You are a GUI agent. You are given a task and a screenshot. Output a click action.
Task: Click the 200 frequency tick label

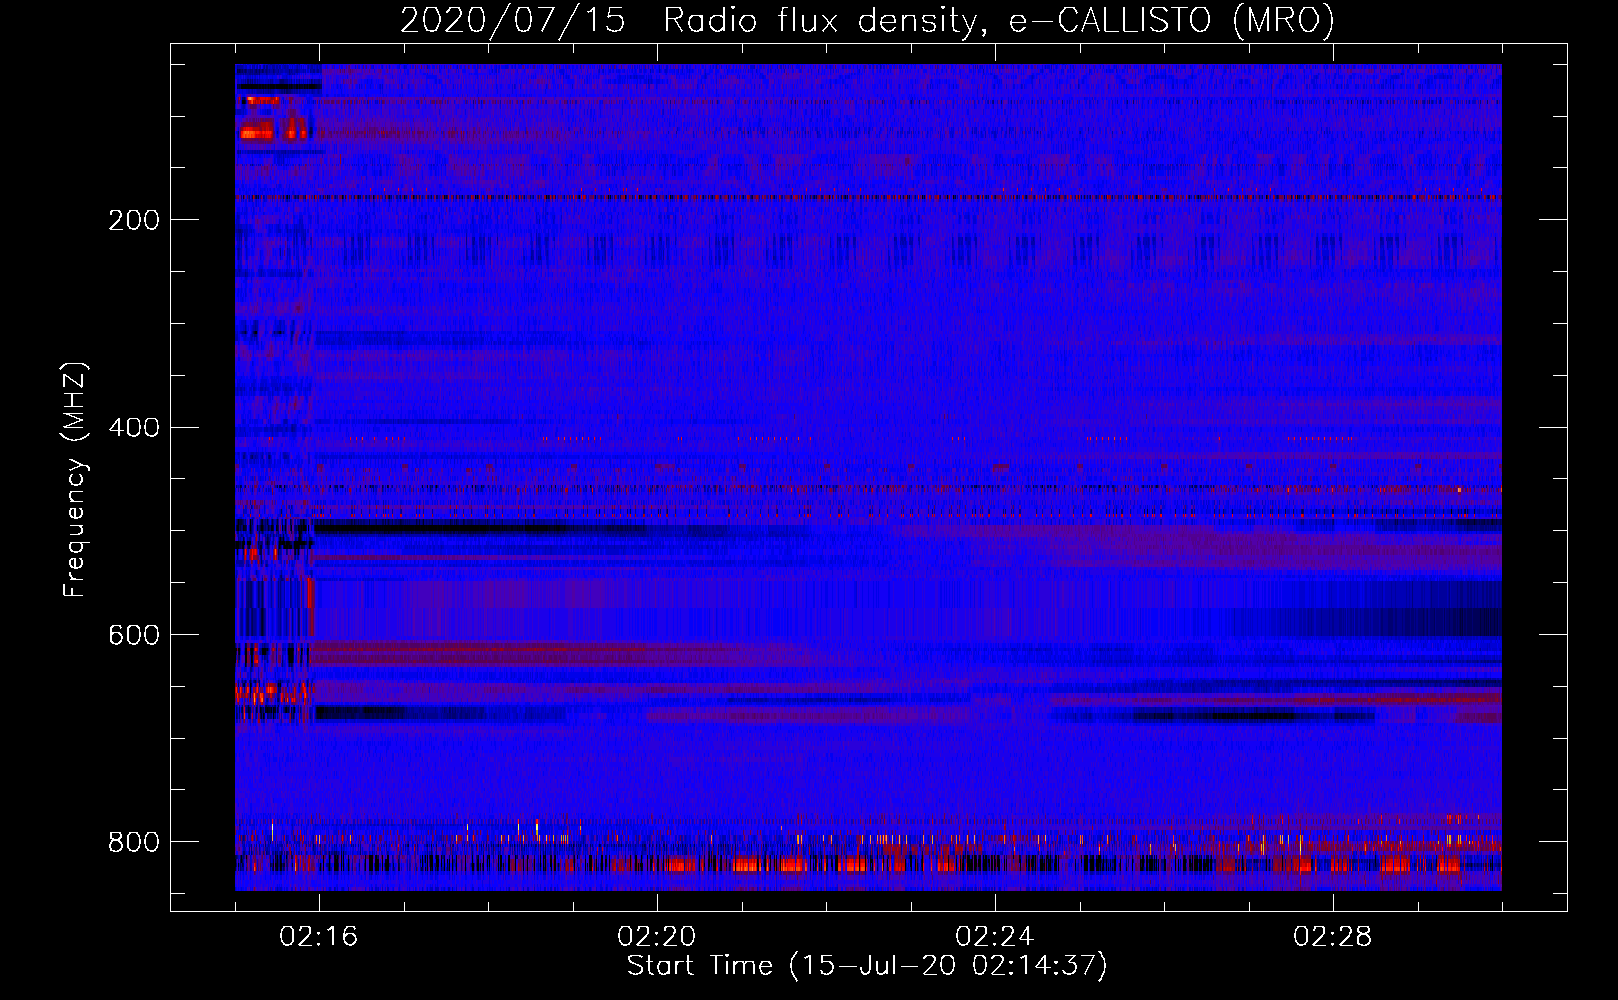(x=134, y=220)
